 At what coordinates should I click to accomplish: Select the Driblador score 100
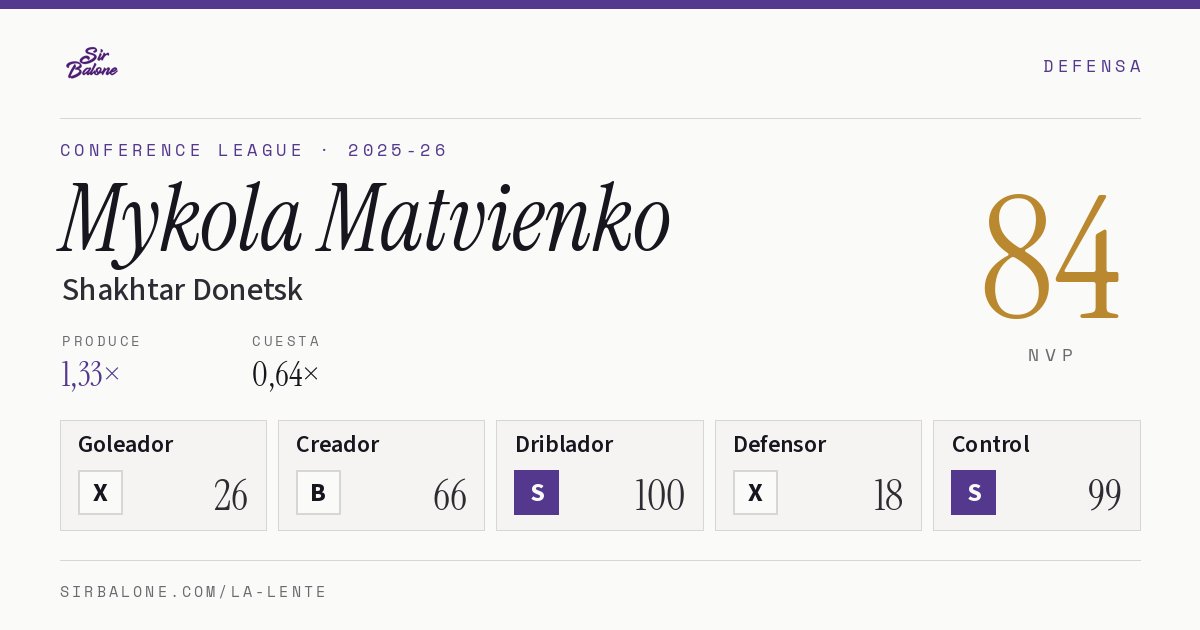[660, 495]
